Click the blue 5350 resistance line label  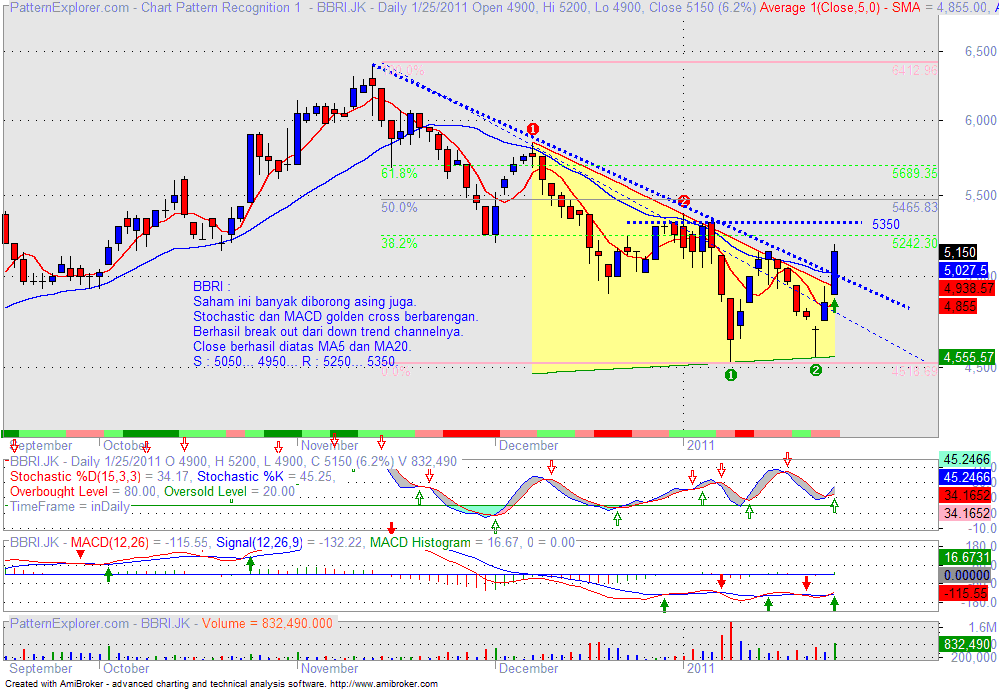(x=886, y=224)
